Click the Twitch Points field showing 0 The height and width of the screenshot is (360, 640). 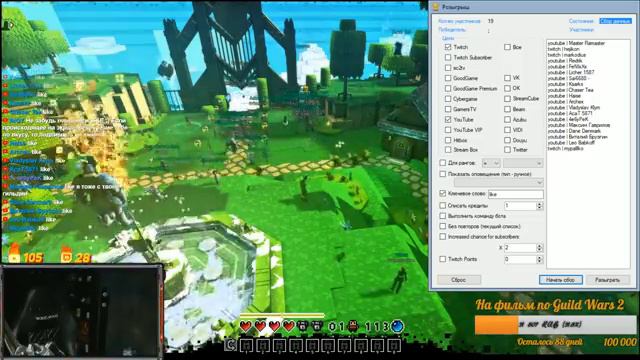520,259
